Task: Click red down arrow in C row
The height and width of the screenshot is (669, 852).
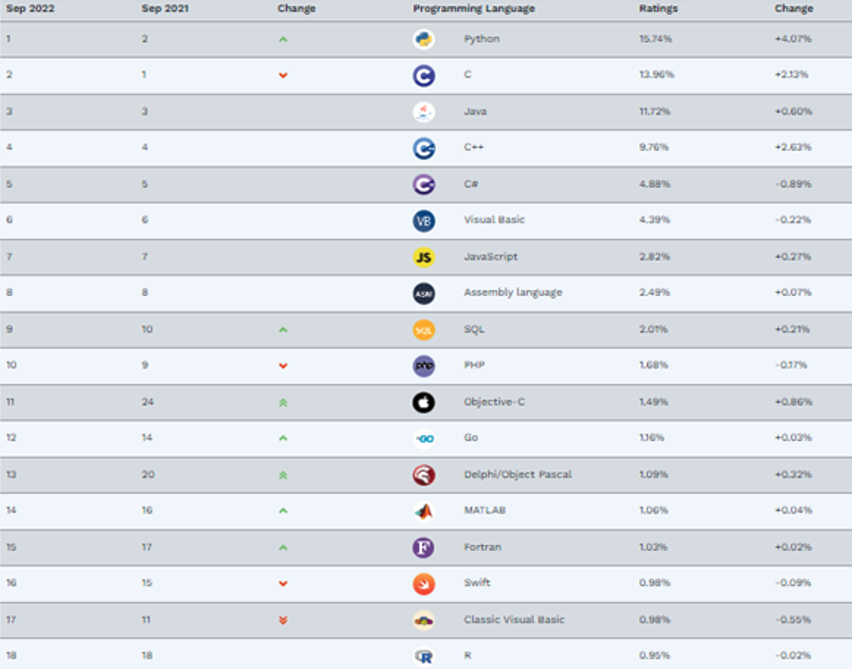Action: point(283,75)
